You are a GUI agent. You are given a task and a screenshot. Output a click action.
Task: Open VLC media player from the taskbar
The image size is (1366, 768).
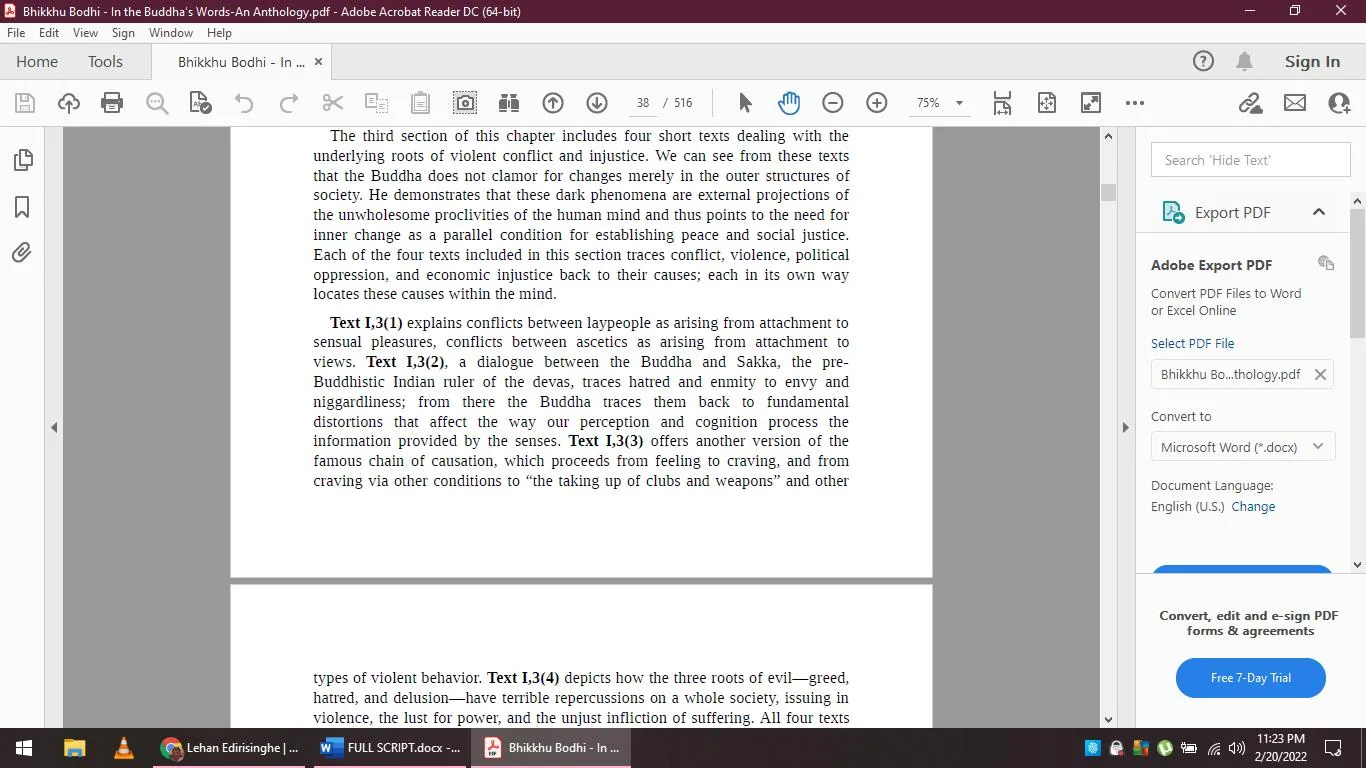click(123, 748)
